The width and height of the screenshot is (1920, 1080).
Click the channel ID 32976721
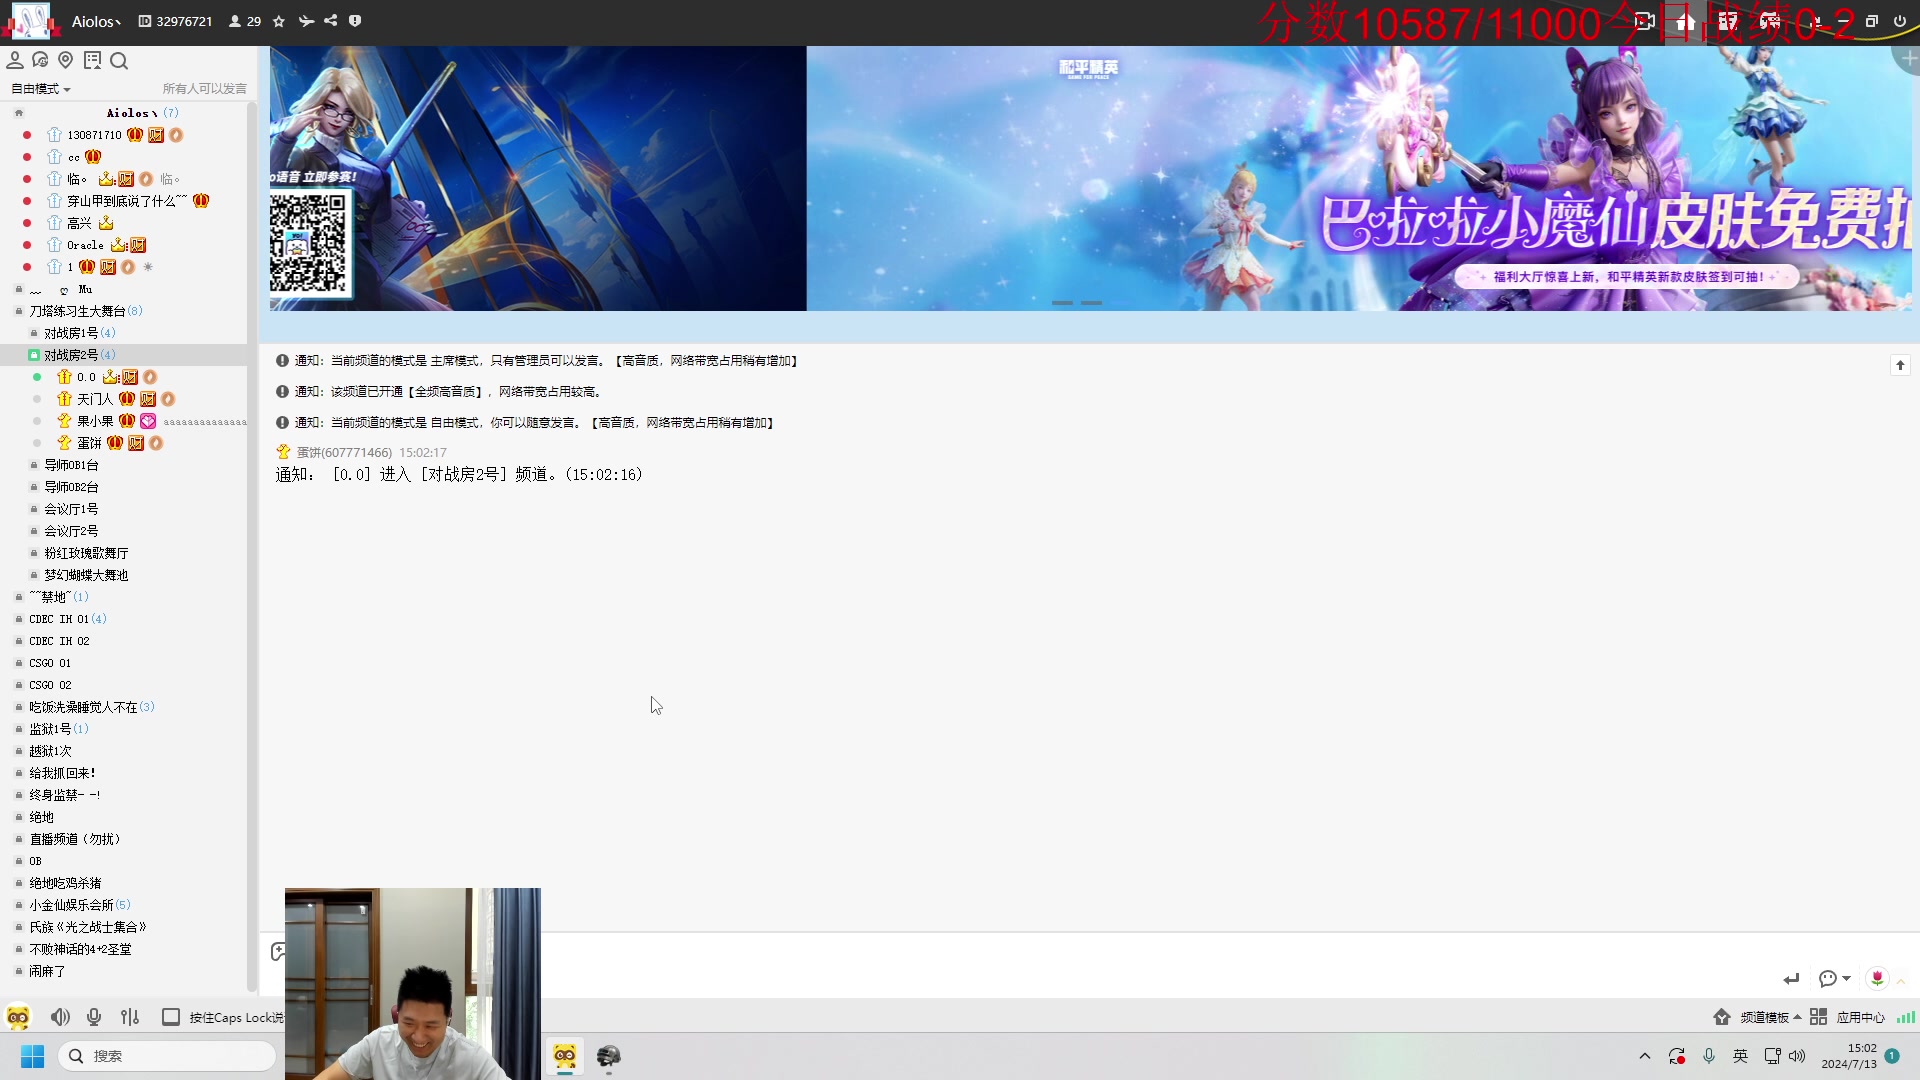click(x=175, y=21)
